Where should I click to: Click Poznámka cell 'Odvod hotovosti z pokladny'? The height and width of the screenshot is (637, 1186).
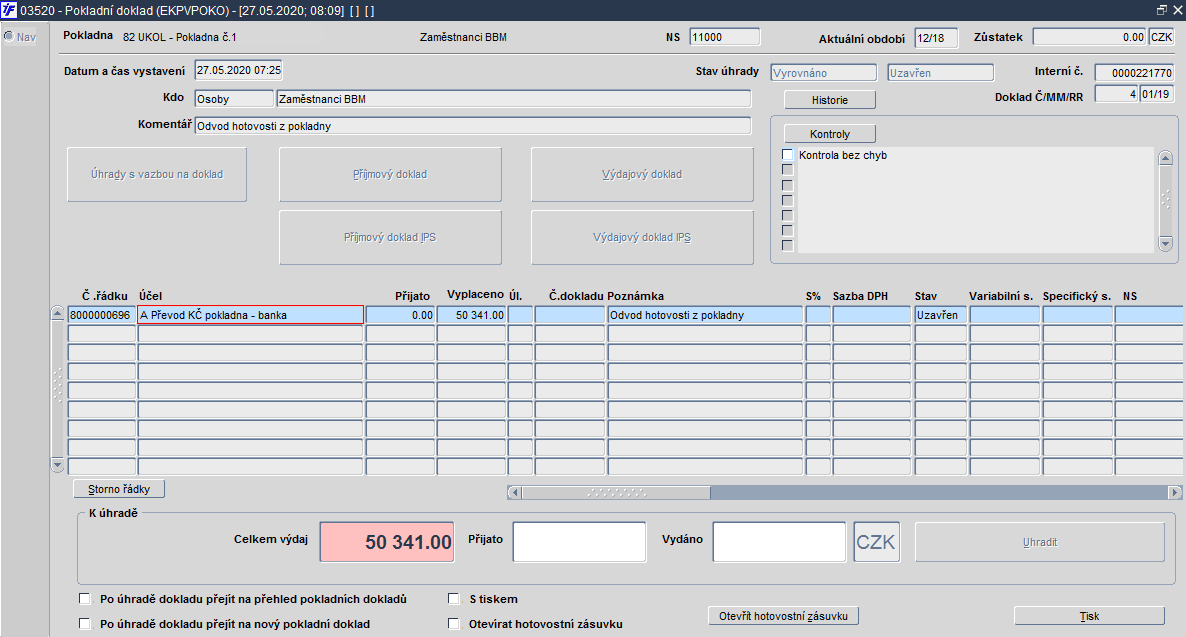[x=705, y=315]
